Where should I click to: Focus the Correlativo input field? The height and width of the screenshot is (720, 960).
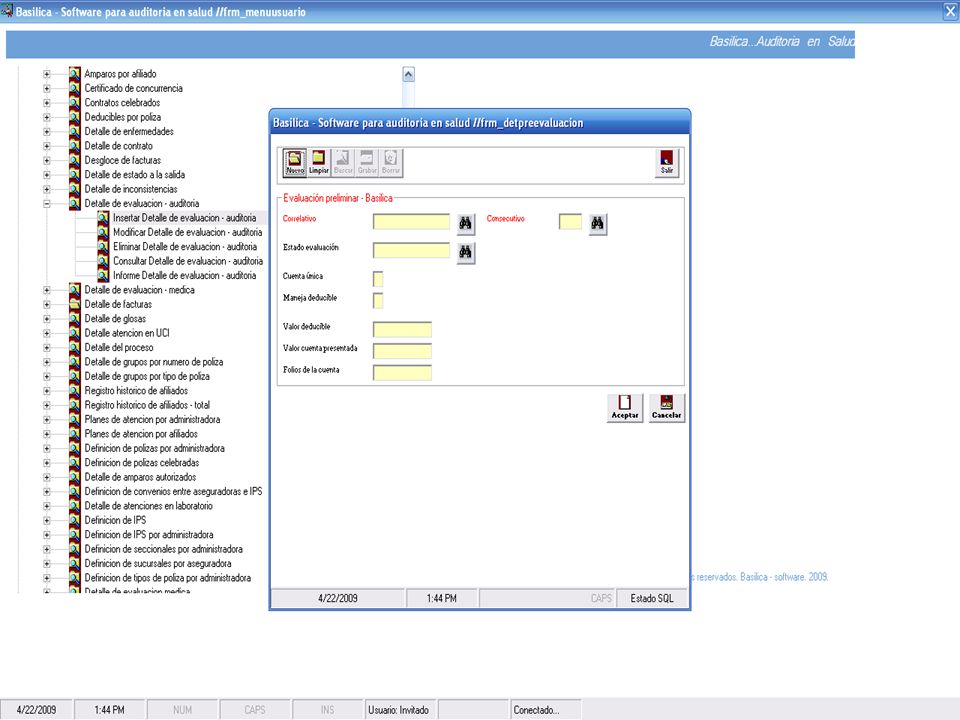[x=411, y=222]
